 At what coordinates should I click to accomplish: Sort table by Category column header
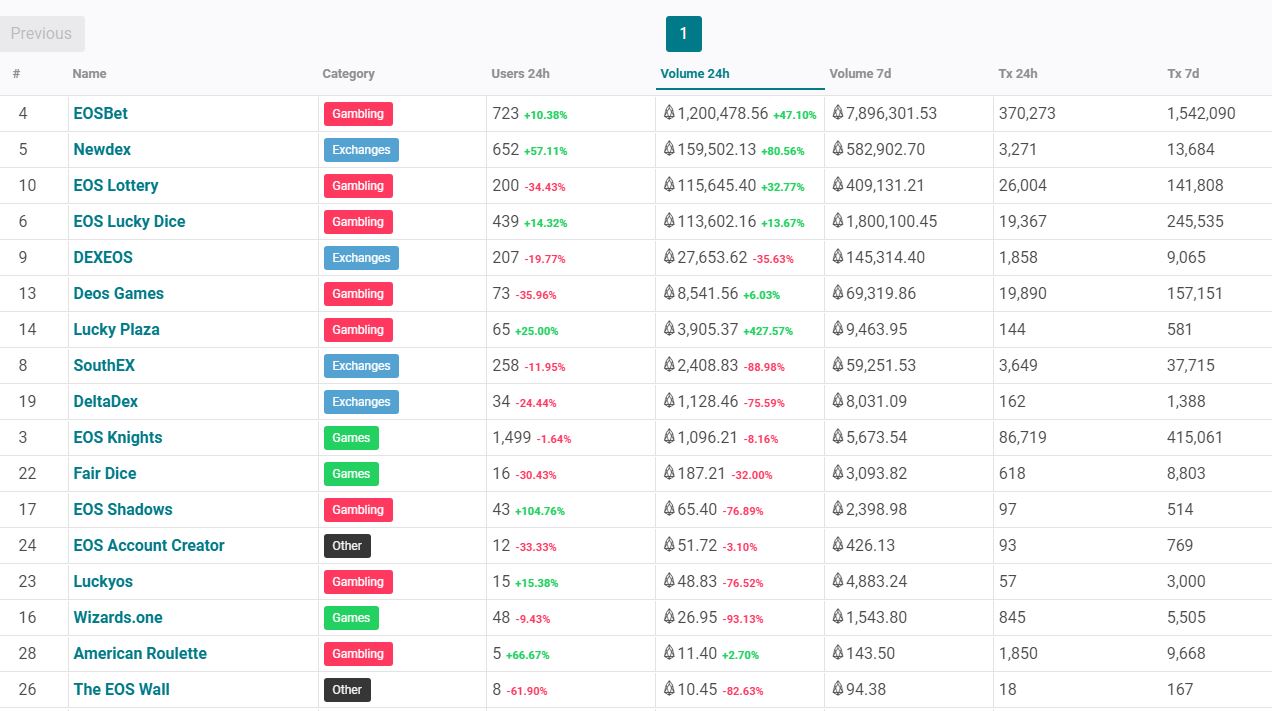click(349, 74)
